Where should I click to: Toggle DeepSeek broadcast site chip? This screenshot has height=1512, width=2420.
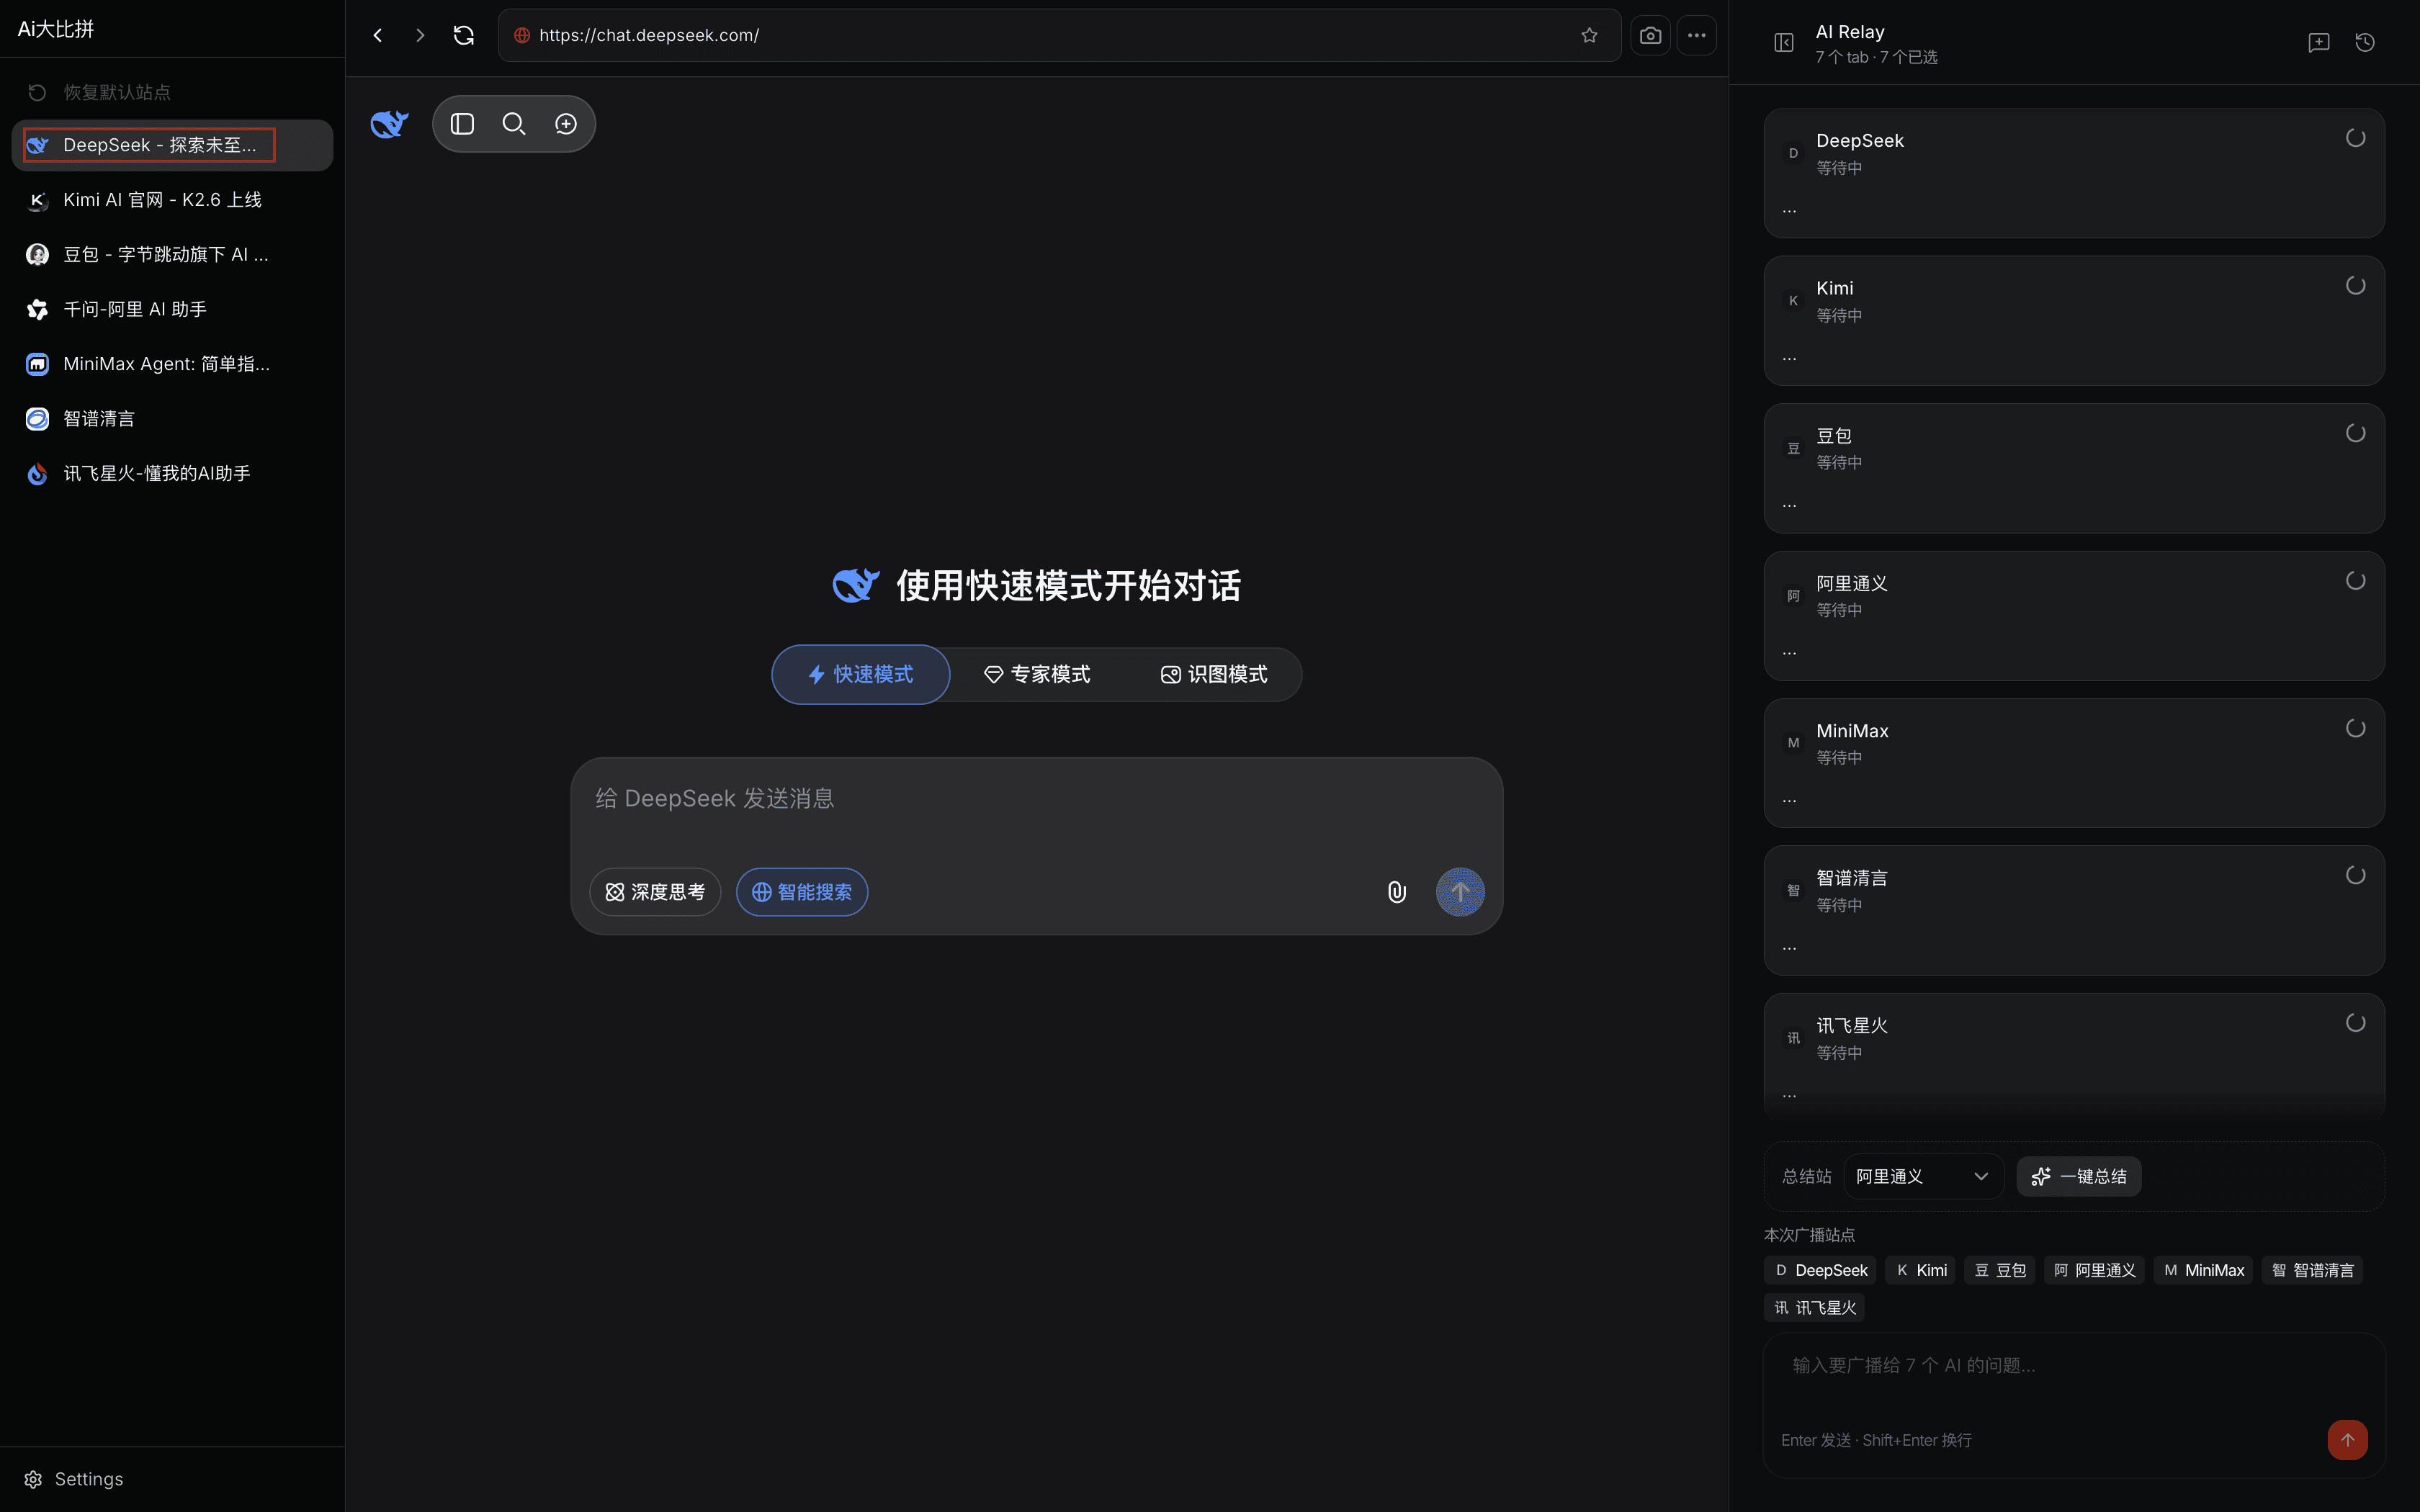coord(1820,1270)
